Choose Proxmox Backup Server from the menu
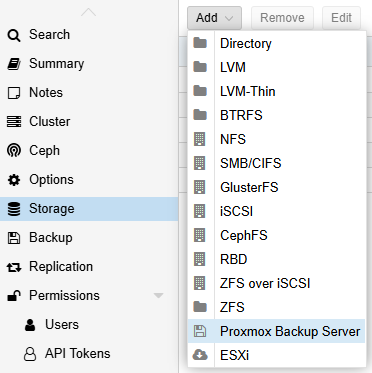The height and width of the screenshot is (373, 372). (277, 331)
